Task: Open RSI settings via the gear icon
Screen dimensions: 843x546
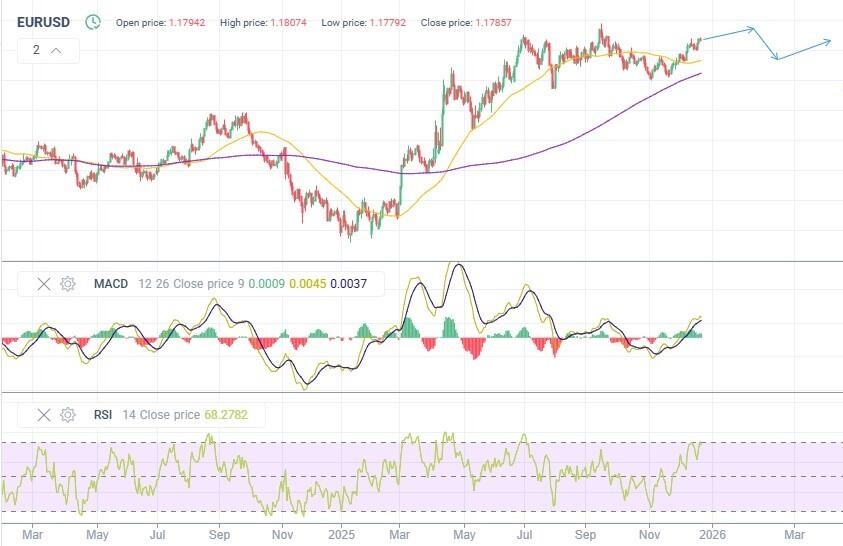Action: (x=68, y=414)
